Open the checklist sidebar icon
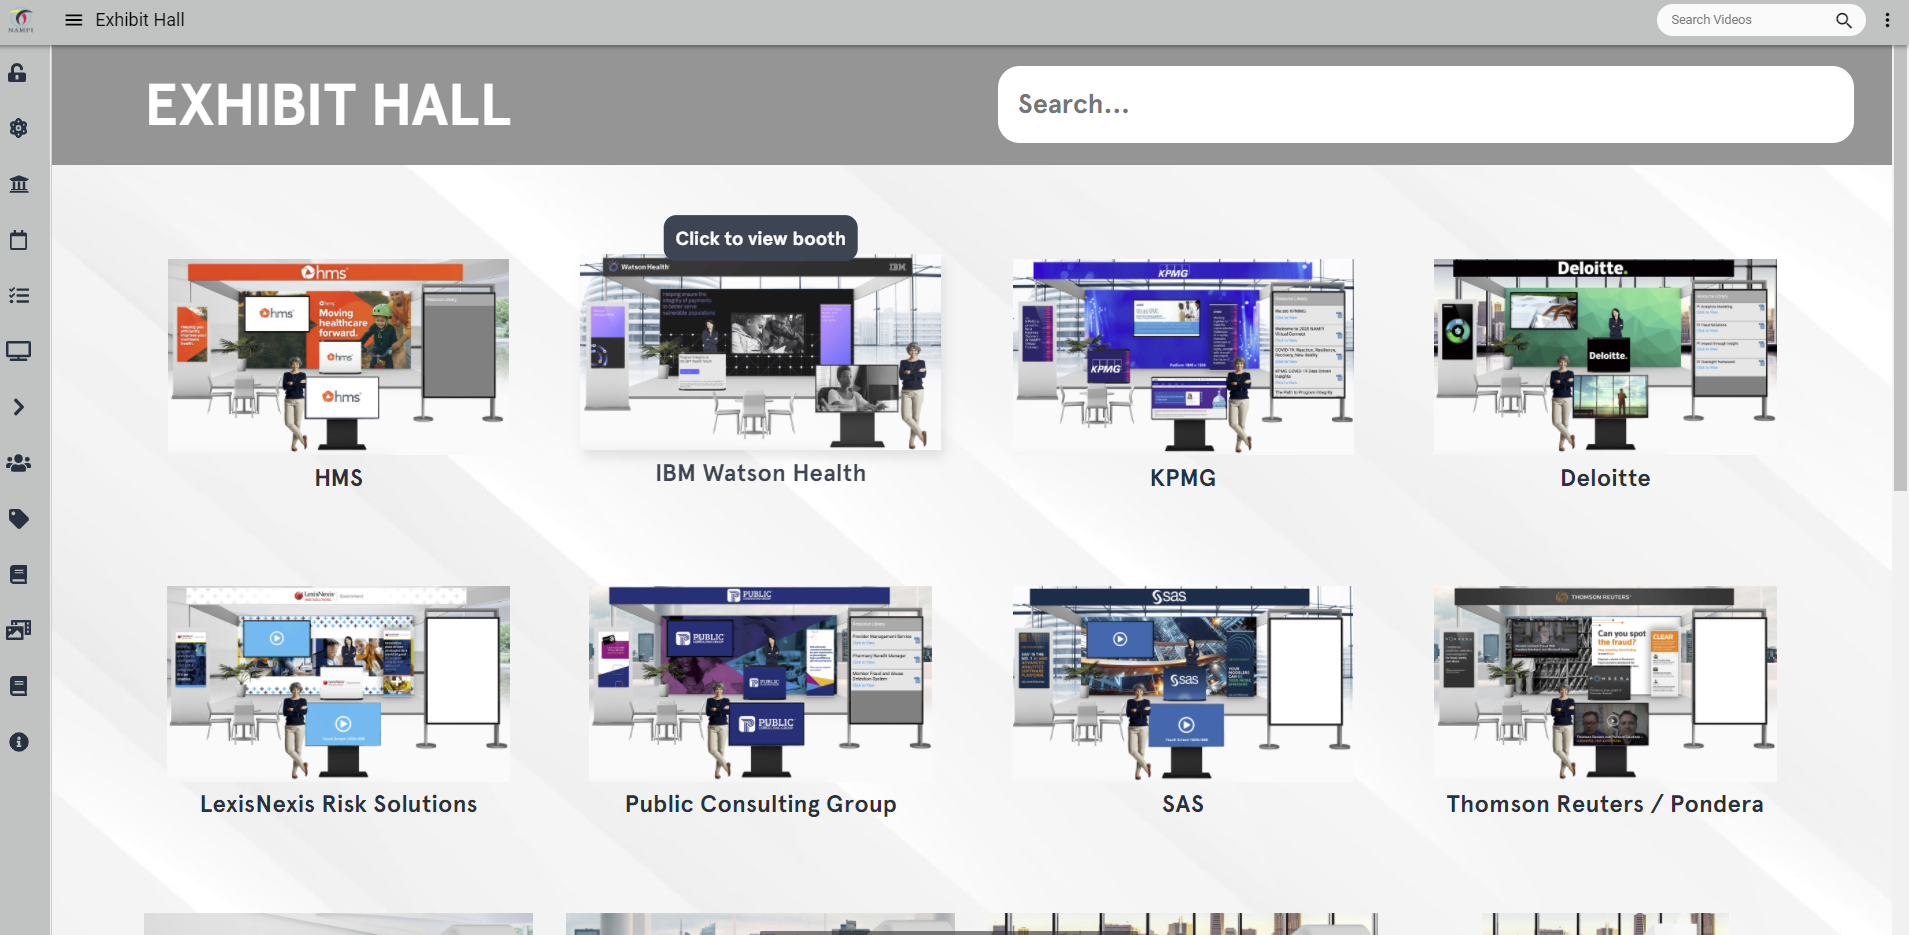The height and width of the screenshot is (935, 1909). click(18, 296)
